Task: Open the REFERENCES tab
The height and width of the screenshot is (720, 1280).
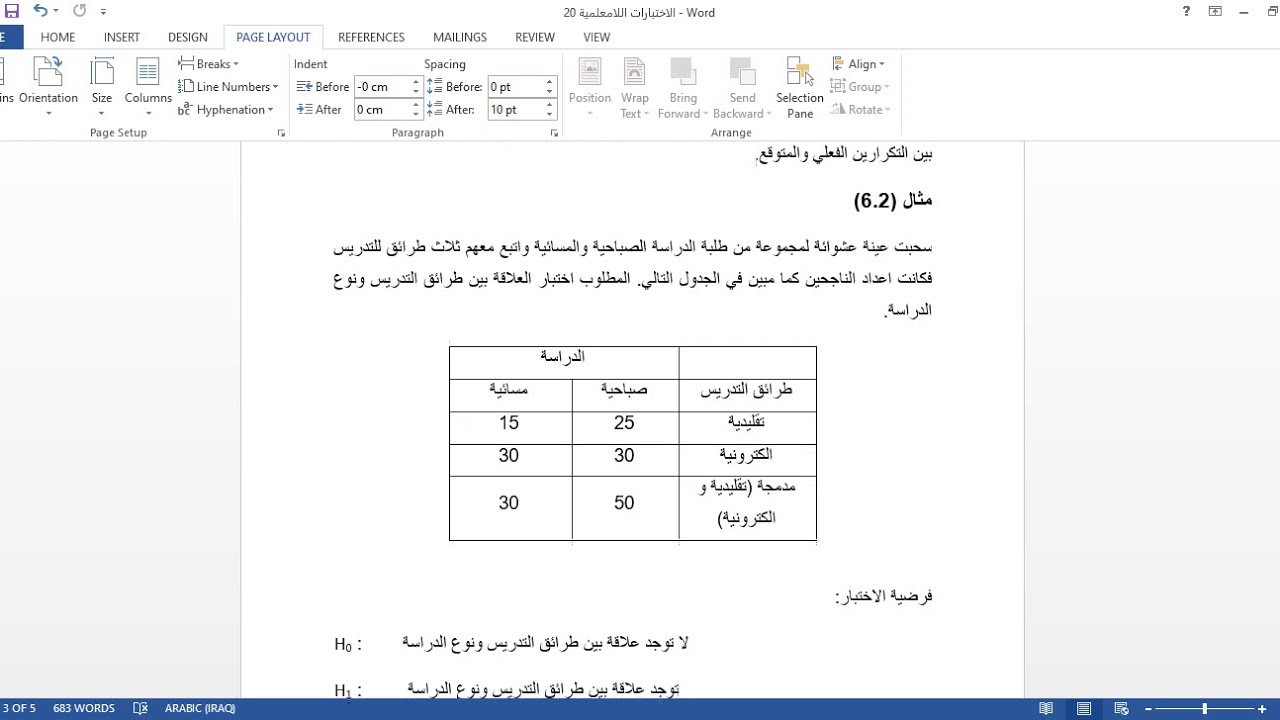Action: point(371,37)
